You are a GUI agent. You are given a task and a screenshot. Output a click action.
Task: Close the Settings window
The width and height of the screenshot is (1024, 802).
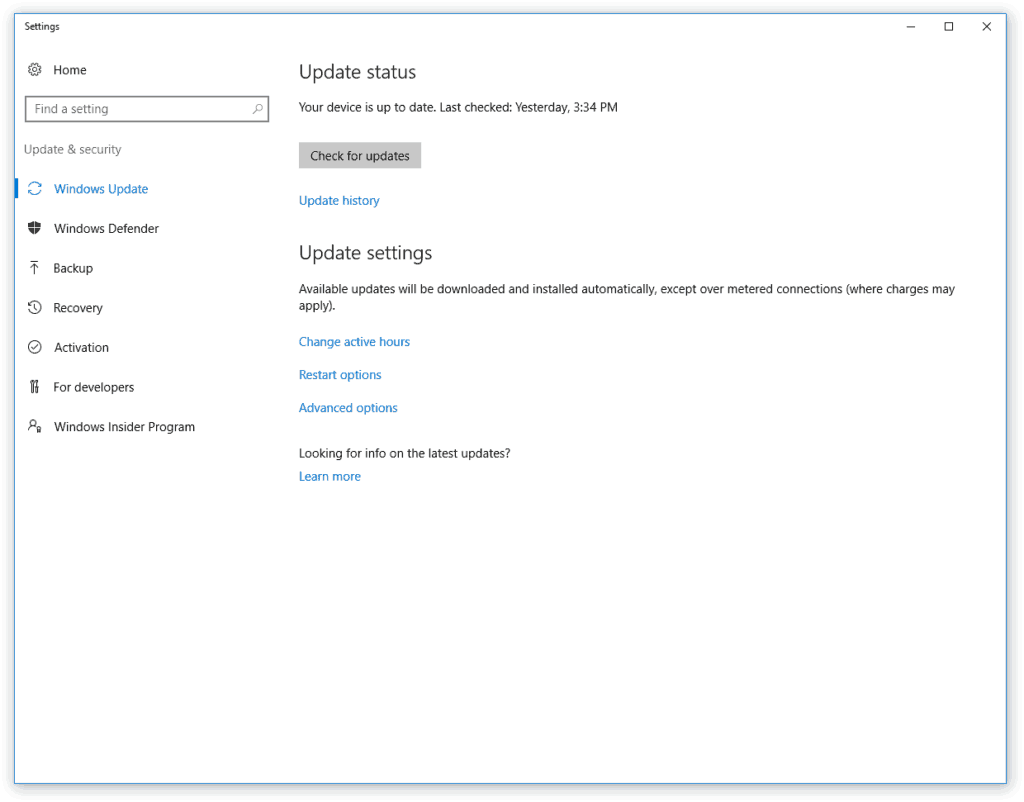tap(987, 27)
